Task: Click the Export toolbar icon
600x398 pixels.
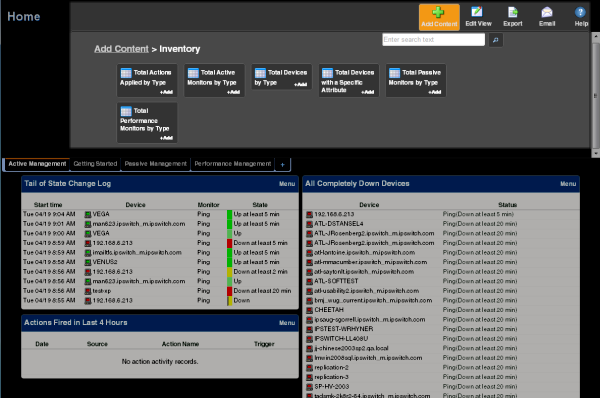Action: [x=513, y=17]
